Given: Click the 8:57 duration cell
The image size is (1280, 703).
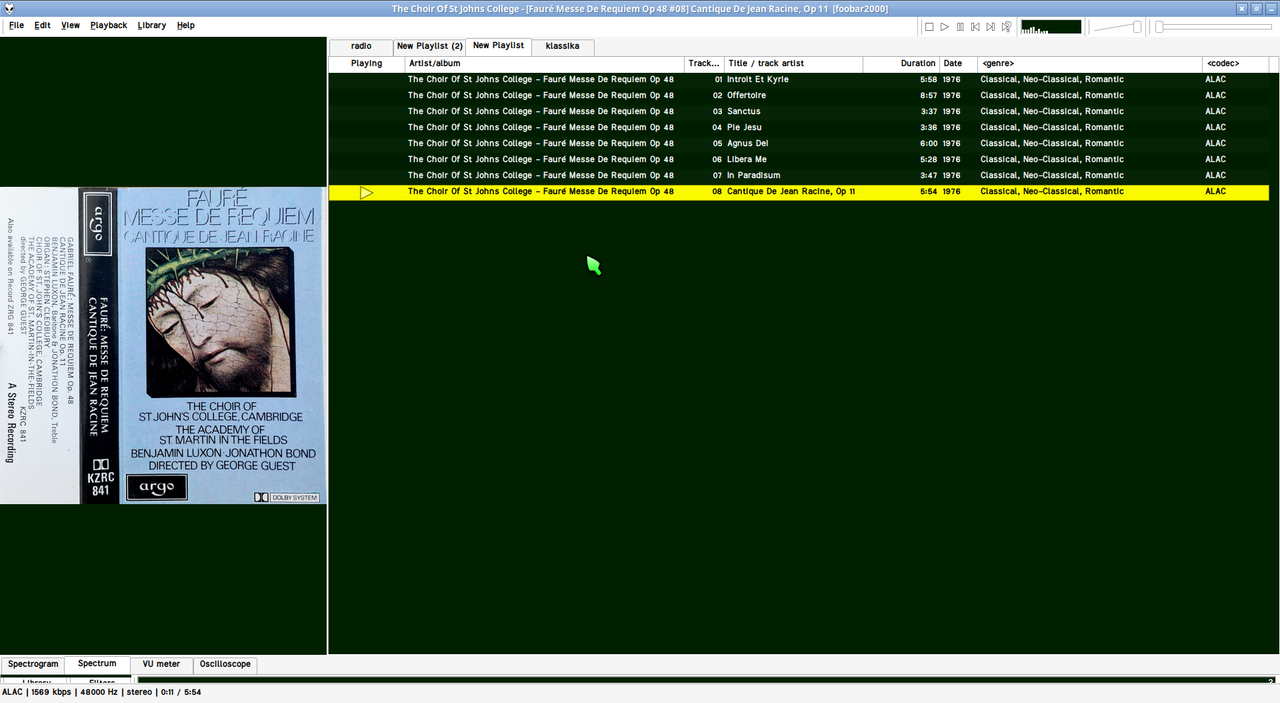Looking at the screenshot, I should coord(929,95).
